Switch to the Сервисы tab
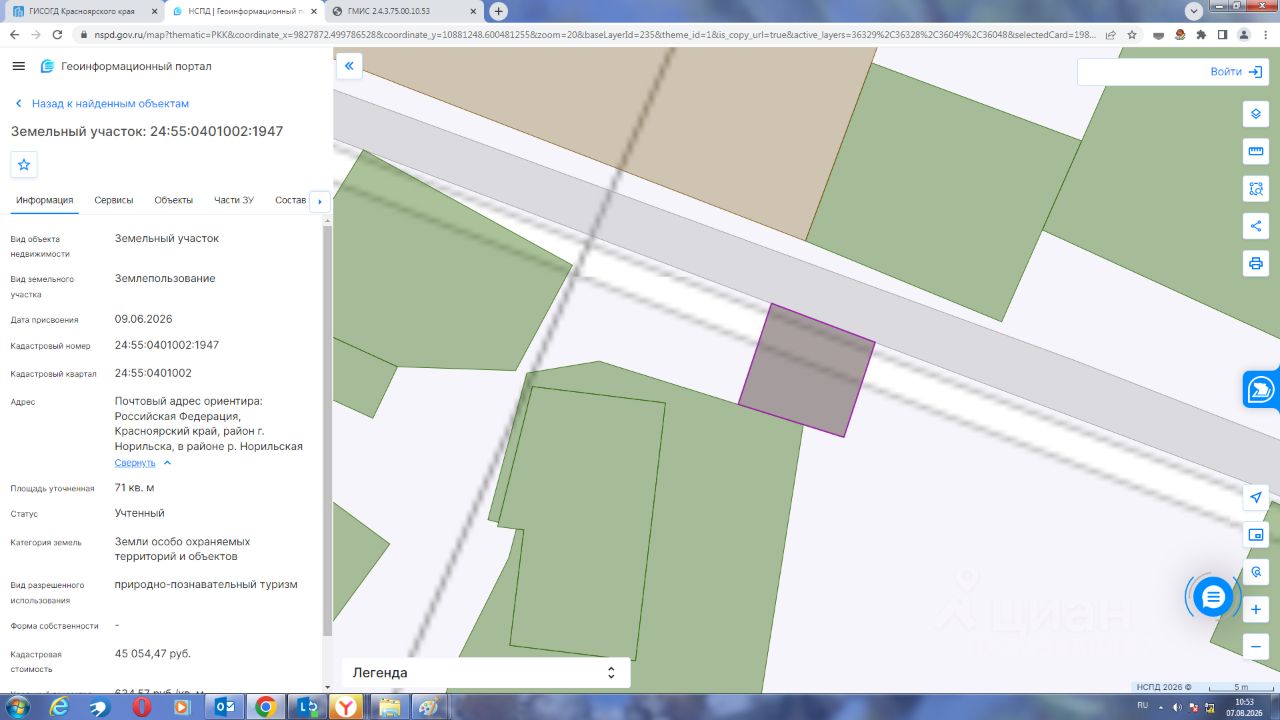 click(x=114, y=200)
